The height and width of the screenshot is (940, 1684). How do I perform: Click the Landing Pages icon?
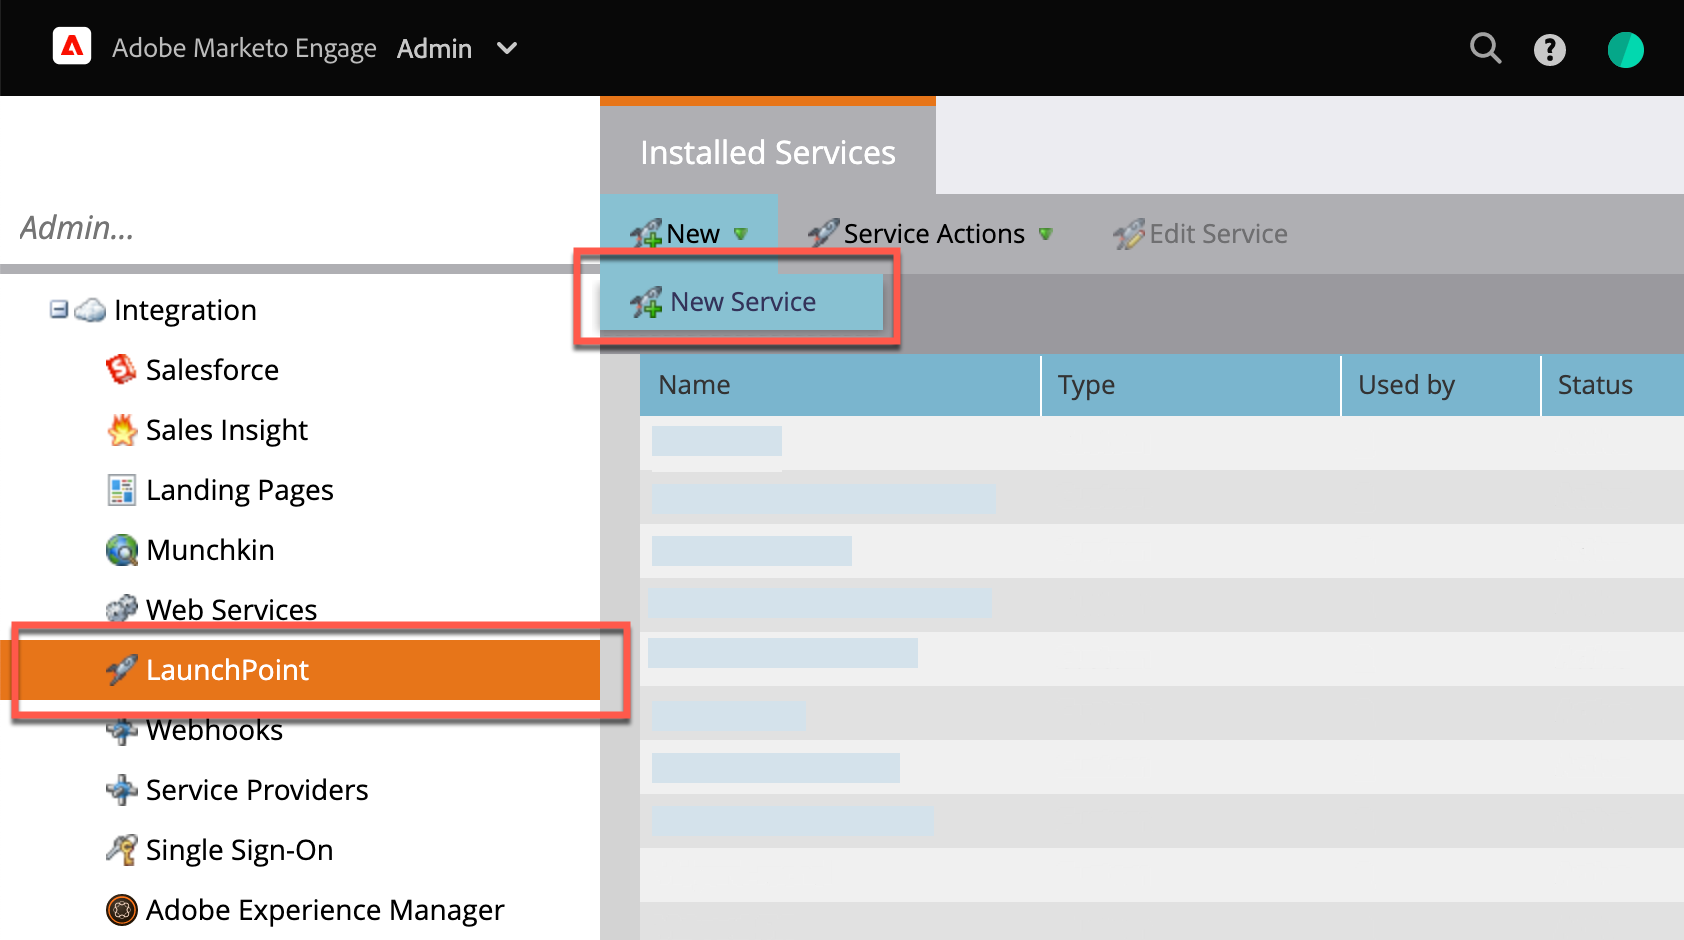[122, 490]
